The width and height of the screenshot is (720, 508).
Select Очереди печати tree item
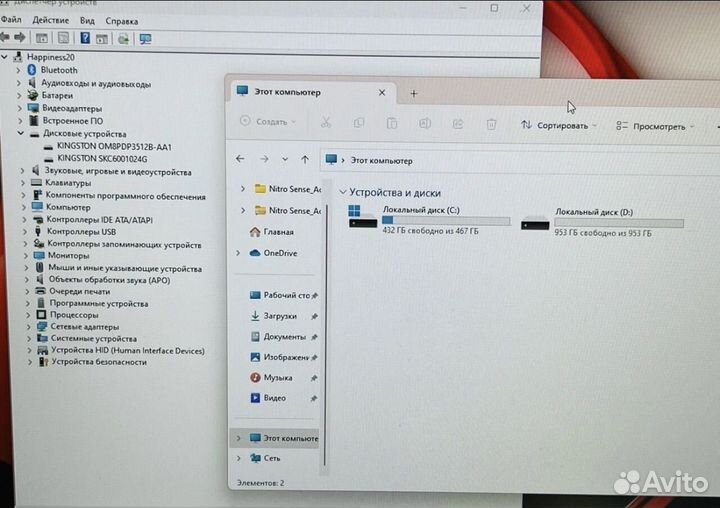tap(79, 291)
